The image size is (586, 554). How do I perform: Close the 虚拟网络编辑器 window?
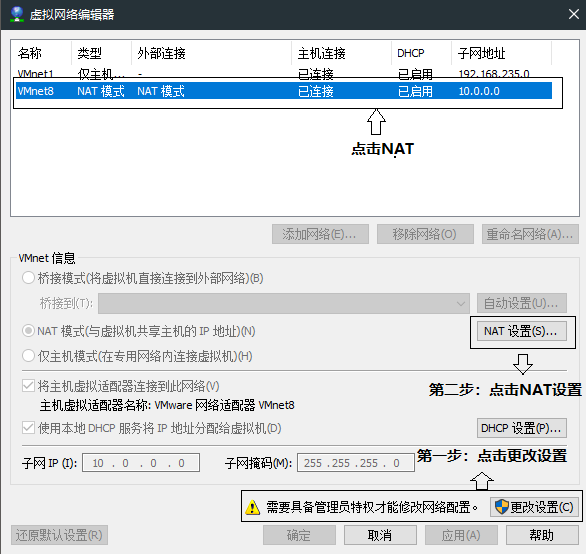574,14
